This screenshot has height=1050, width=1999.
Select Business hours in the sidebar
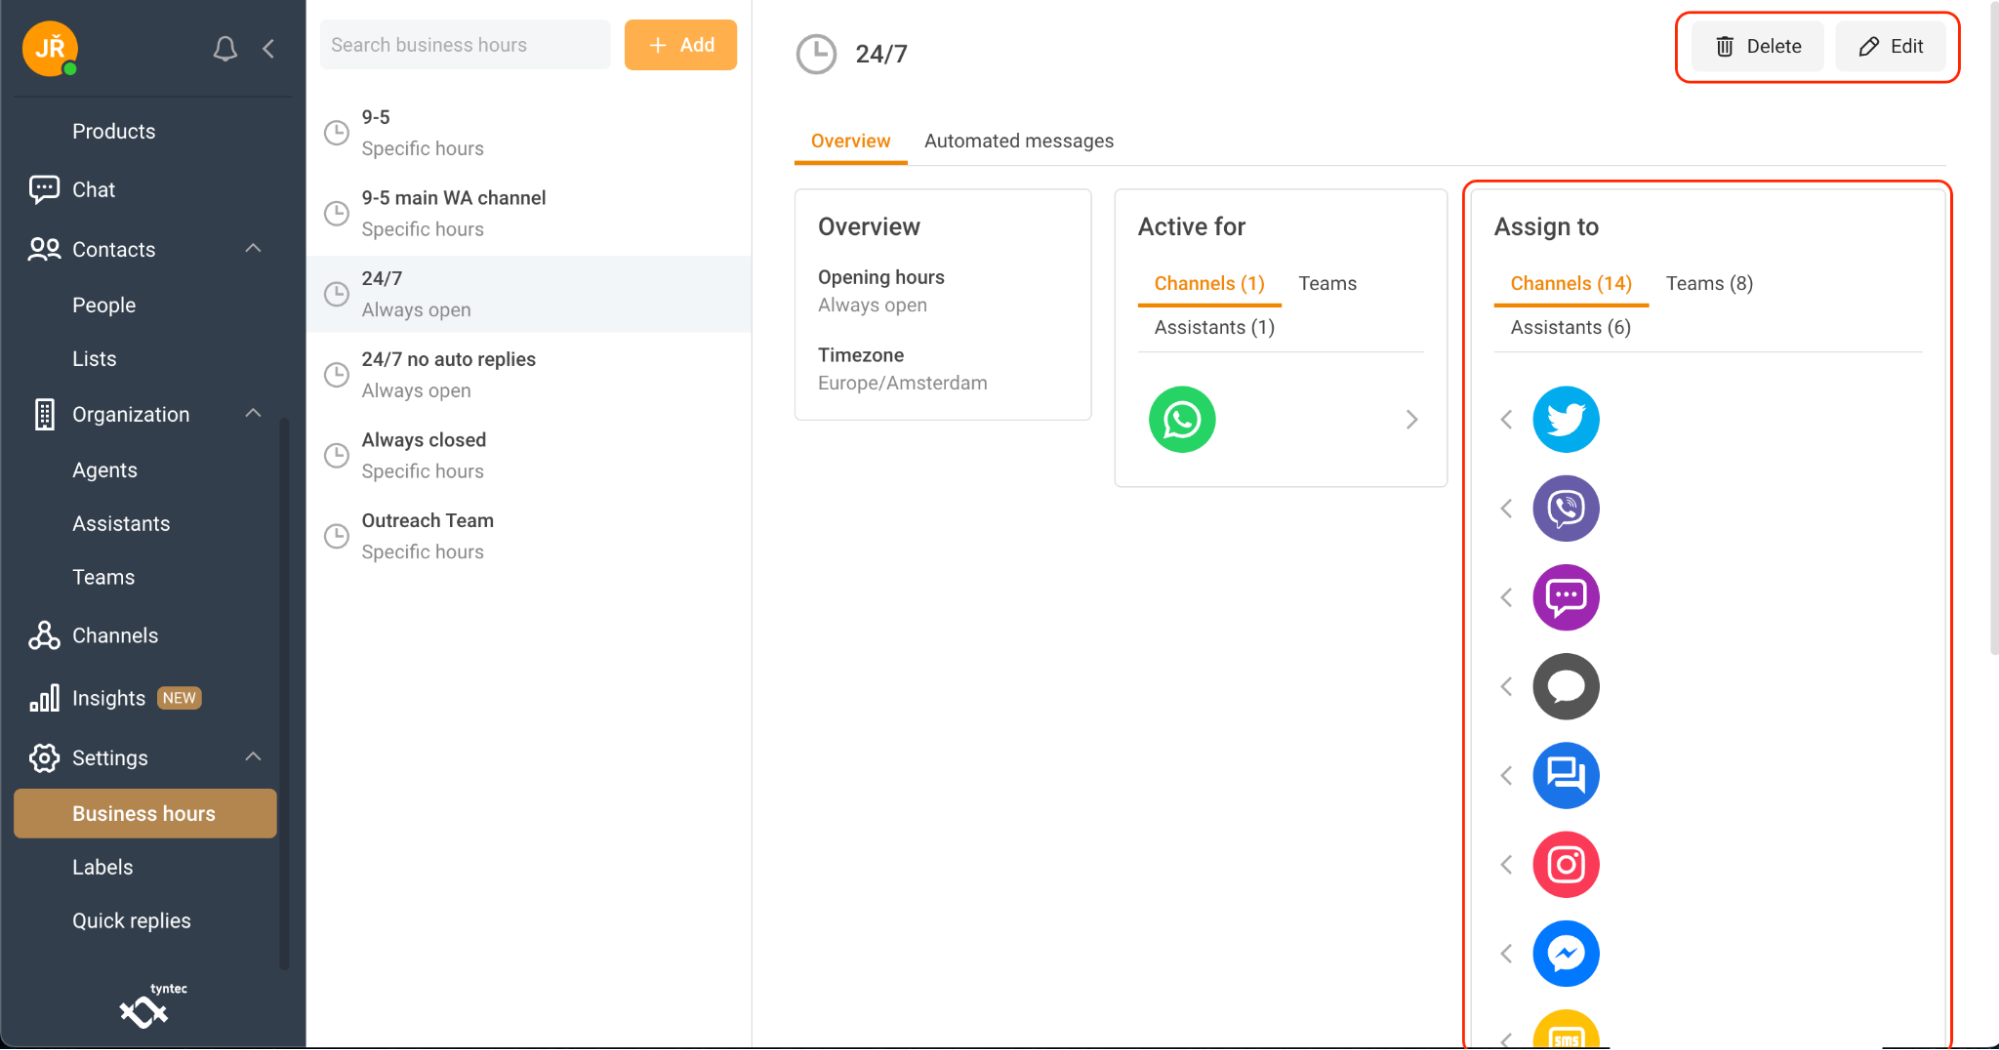point(145,813)
